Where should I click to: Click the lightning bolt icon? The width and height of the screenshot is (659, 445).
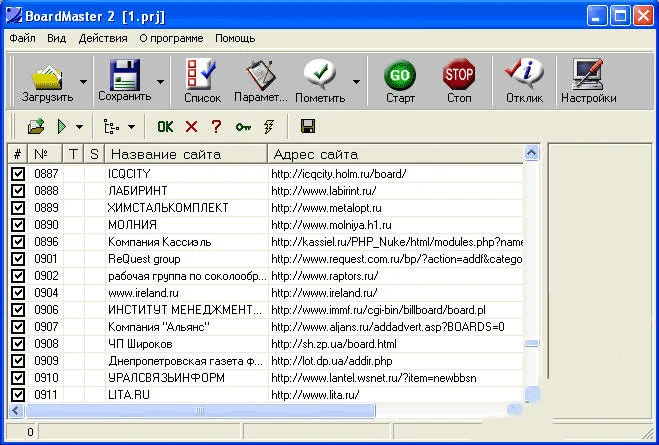pos(269,126)
